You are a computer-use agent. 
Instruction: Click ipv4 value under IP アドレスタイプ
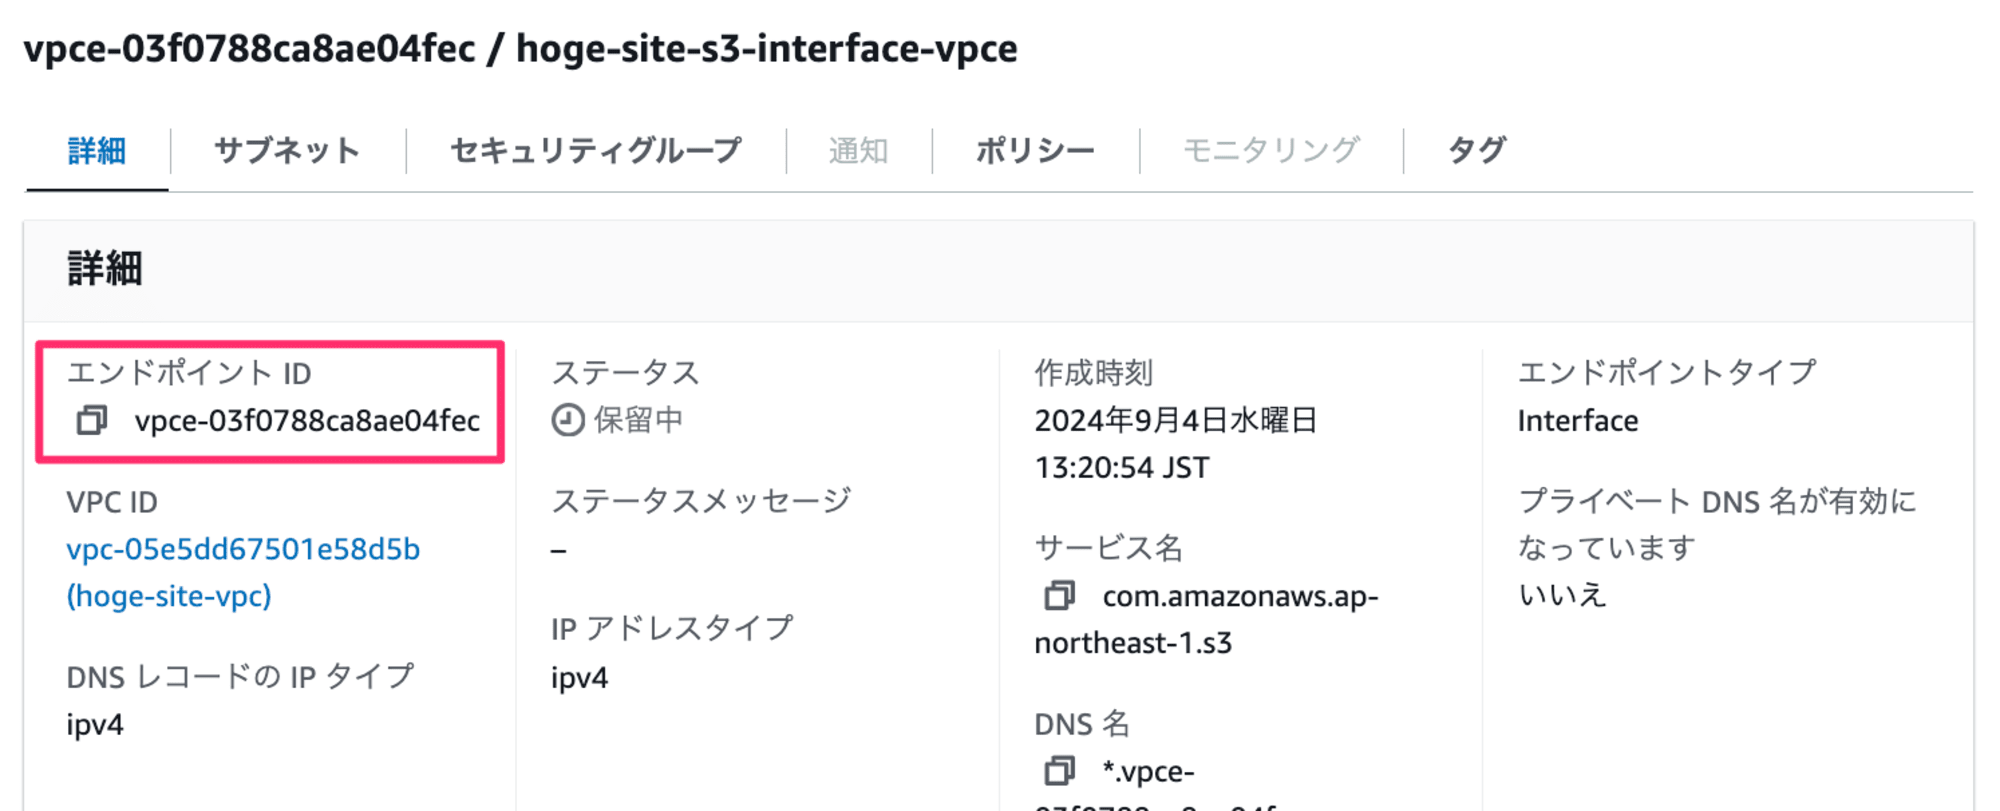580,679
